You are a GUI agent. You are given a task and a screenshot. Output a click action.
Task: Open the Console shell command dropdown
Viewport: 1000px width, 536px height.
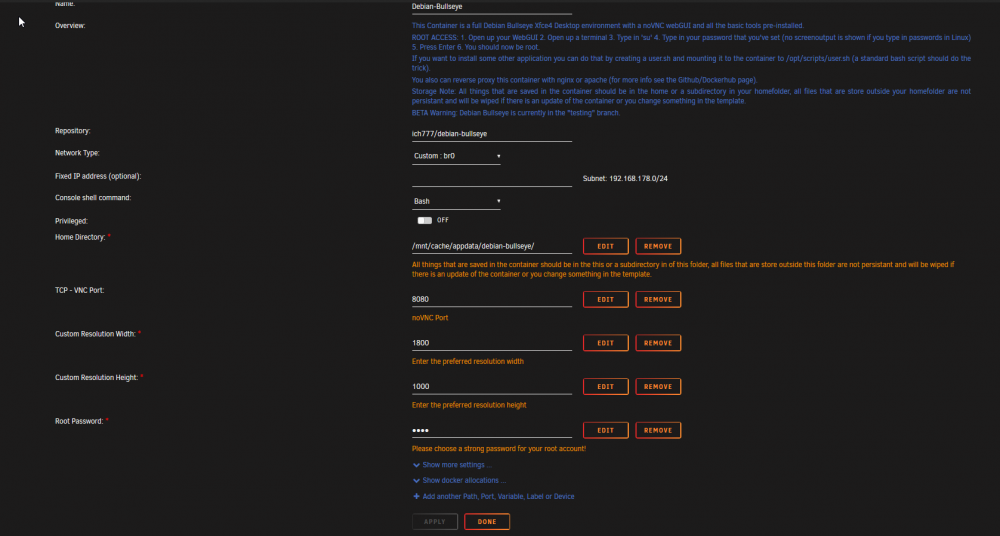coord(456,201)
